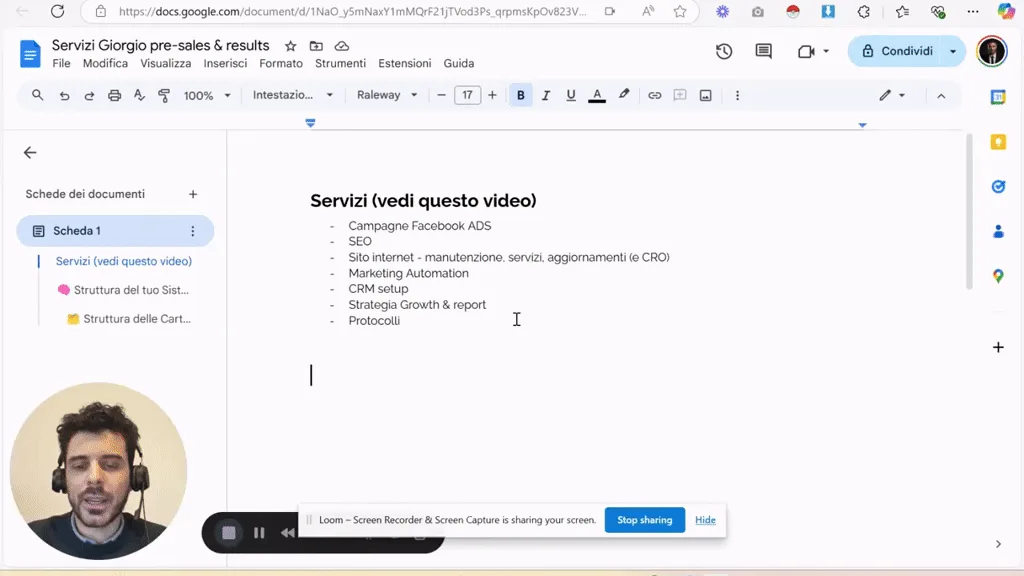Pause the Loom recording
This screenshot has height=576, width=1024.
[x=259, y=533]
